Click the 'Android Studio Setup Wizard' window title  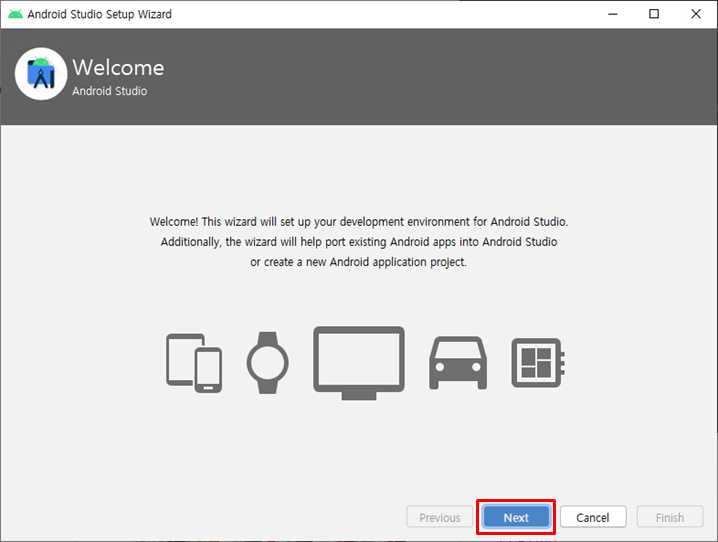[99, 14]
